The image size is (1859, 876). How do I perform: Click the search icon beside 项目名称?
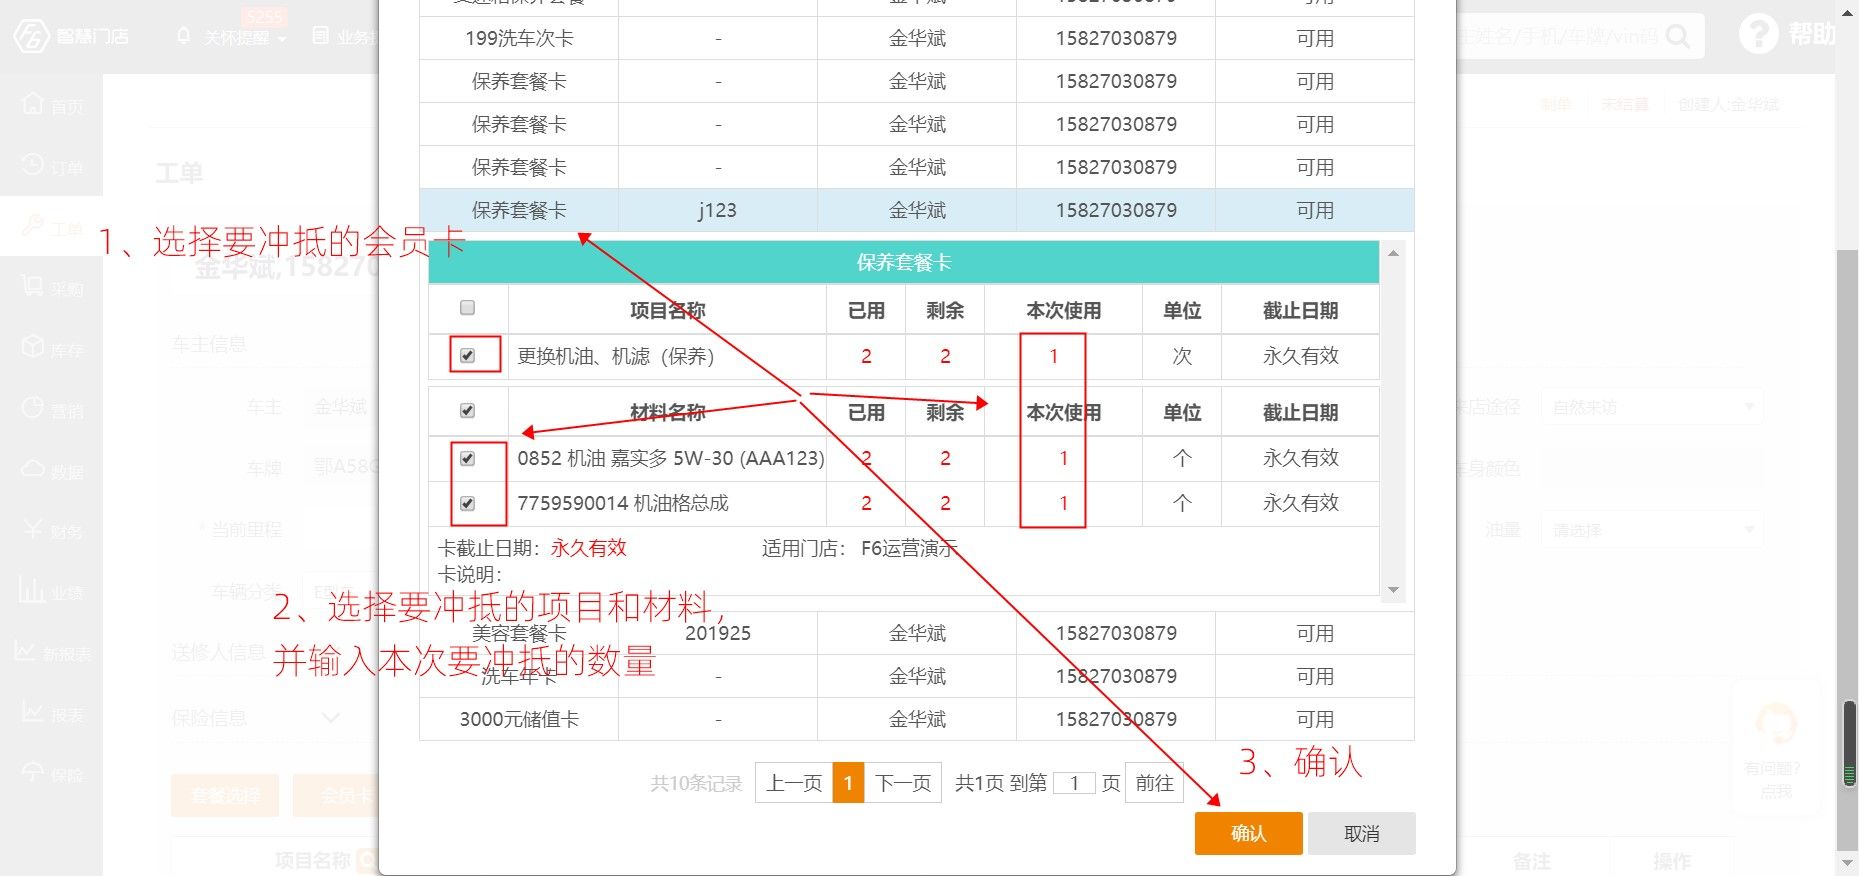[x=366, y=860]
